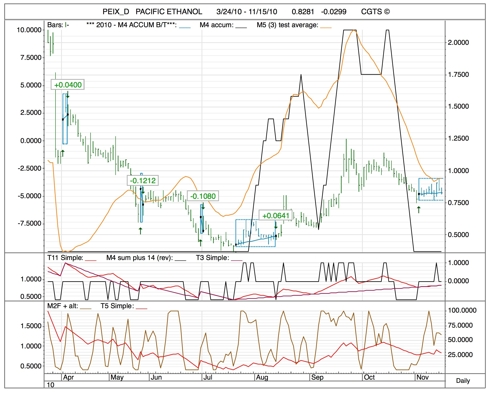The width and height of the screenshot is (490, 395).
Task: Click the last price value 0.8281
Action: tap(303, 12)
